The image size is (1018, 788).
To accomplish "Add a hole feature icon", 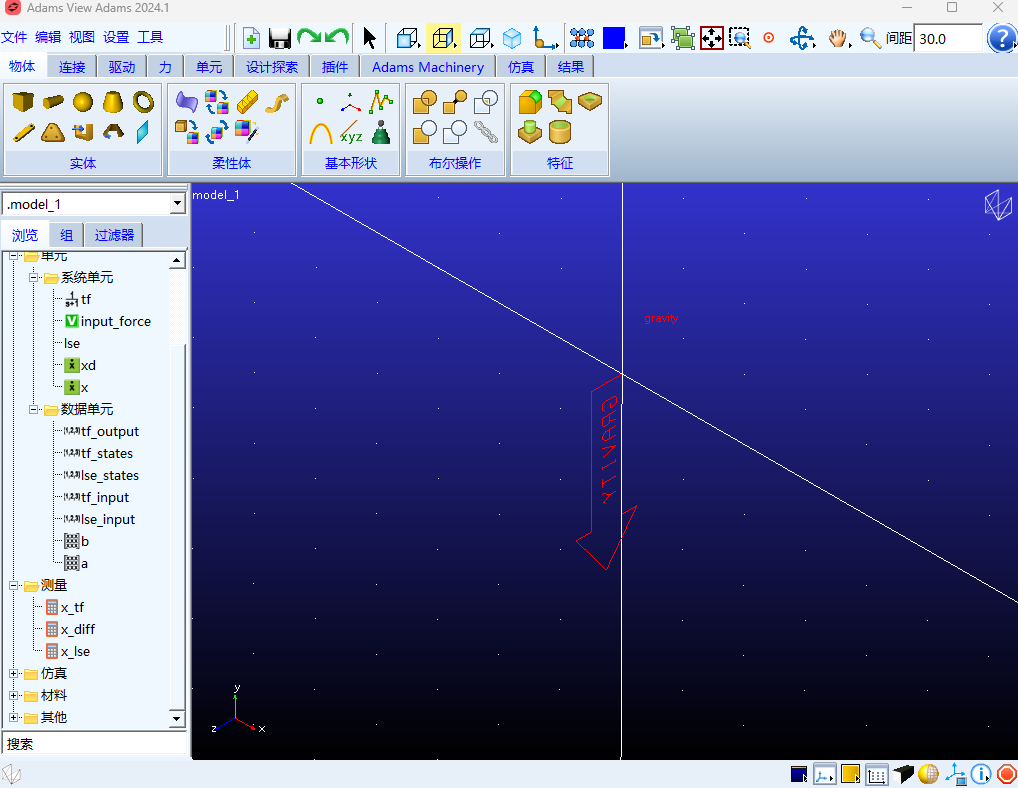I will 590,101.
